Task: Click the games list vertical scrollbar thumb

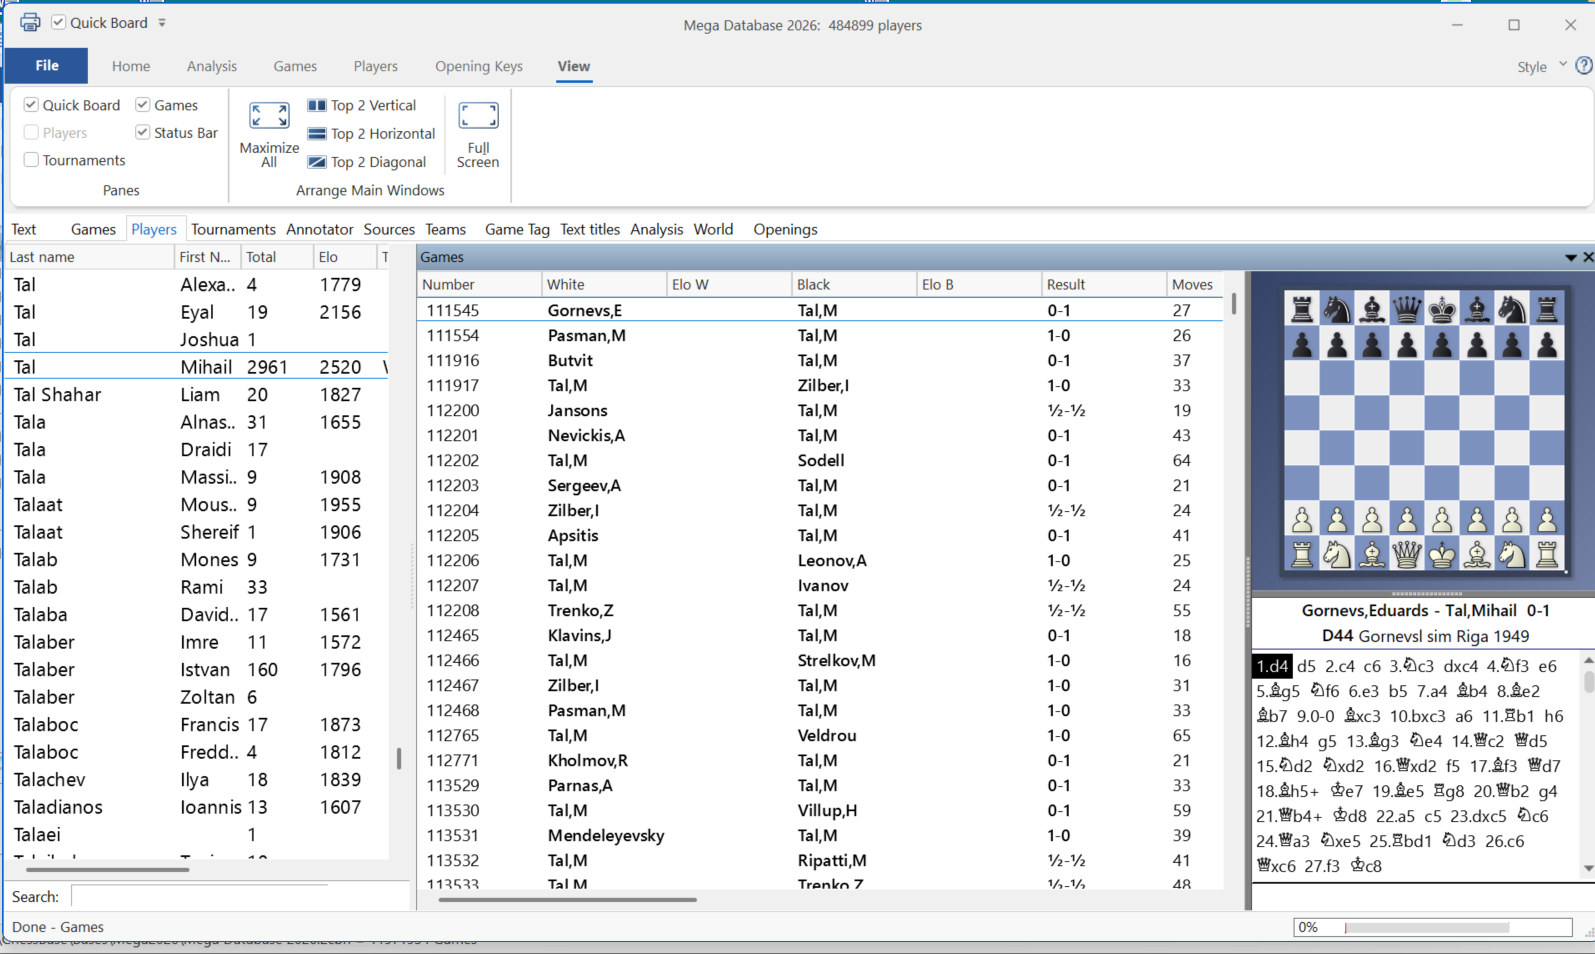Action: click(x=1233, y=303)
